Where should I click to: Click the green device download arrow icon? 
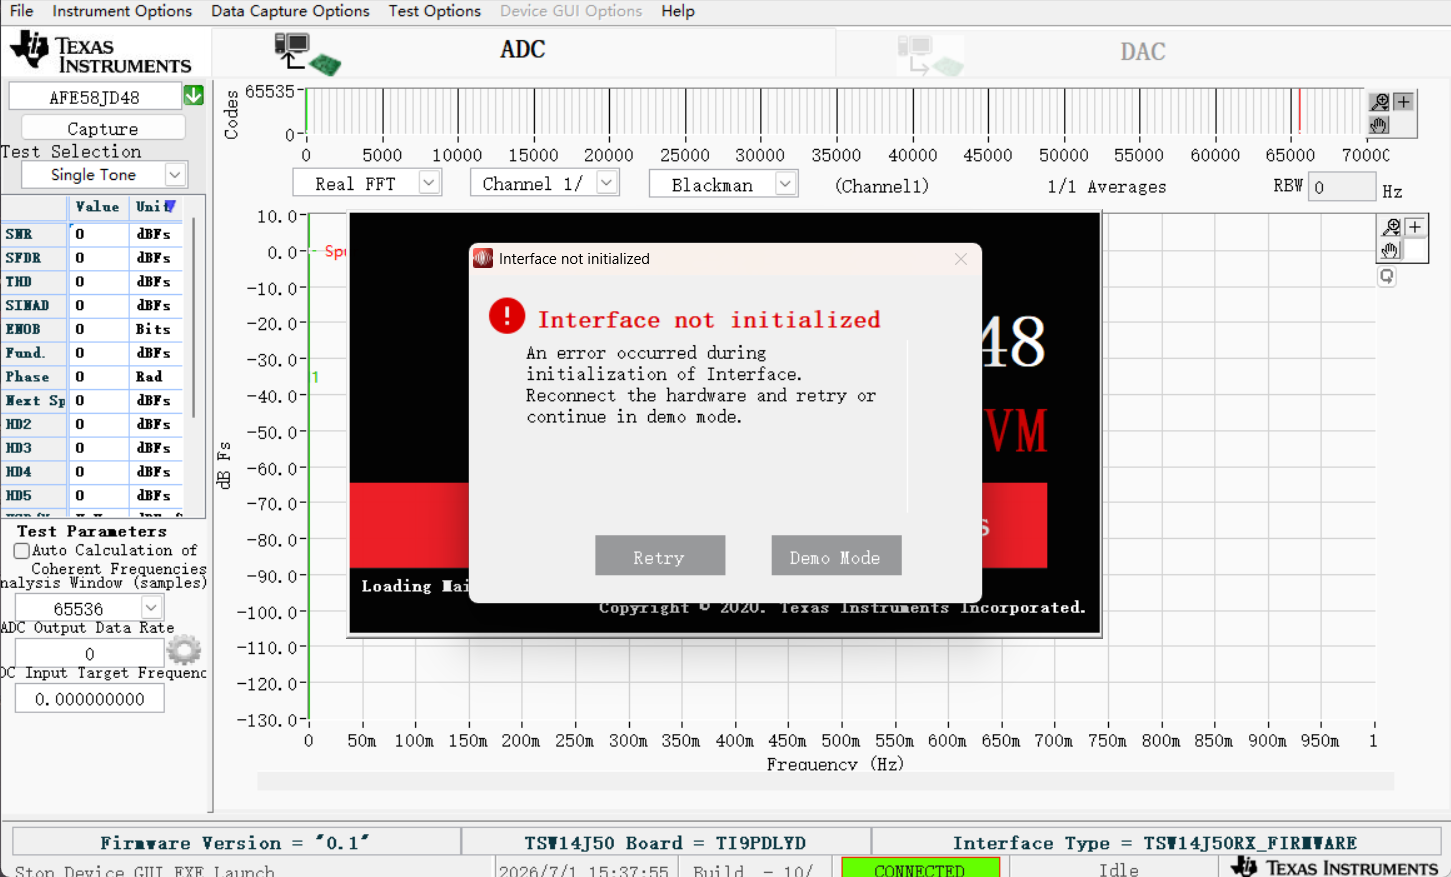pos(194,95)
